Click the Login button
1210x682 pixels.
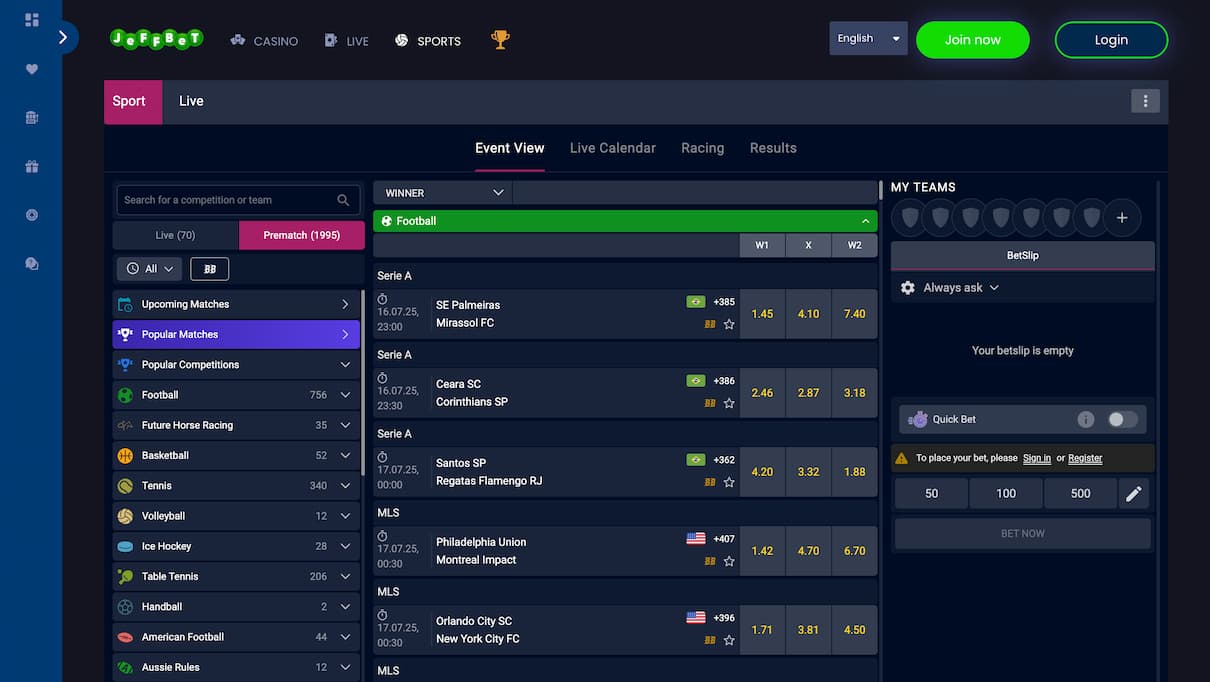(1111, 40)
